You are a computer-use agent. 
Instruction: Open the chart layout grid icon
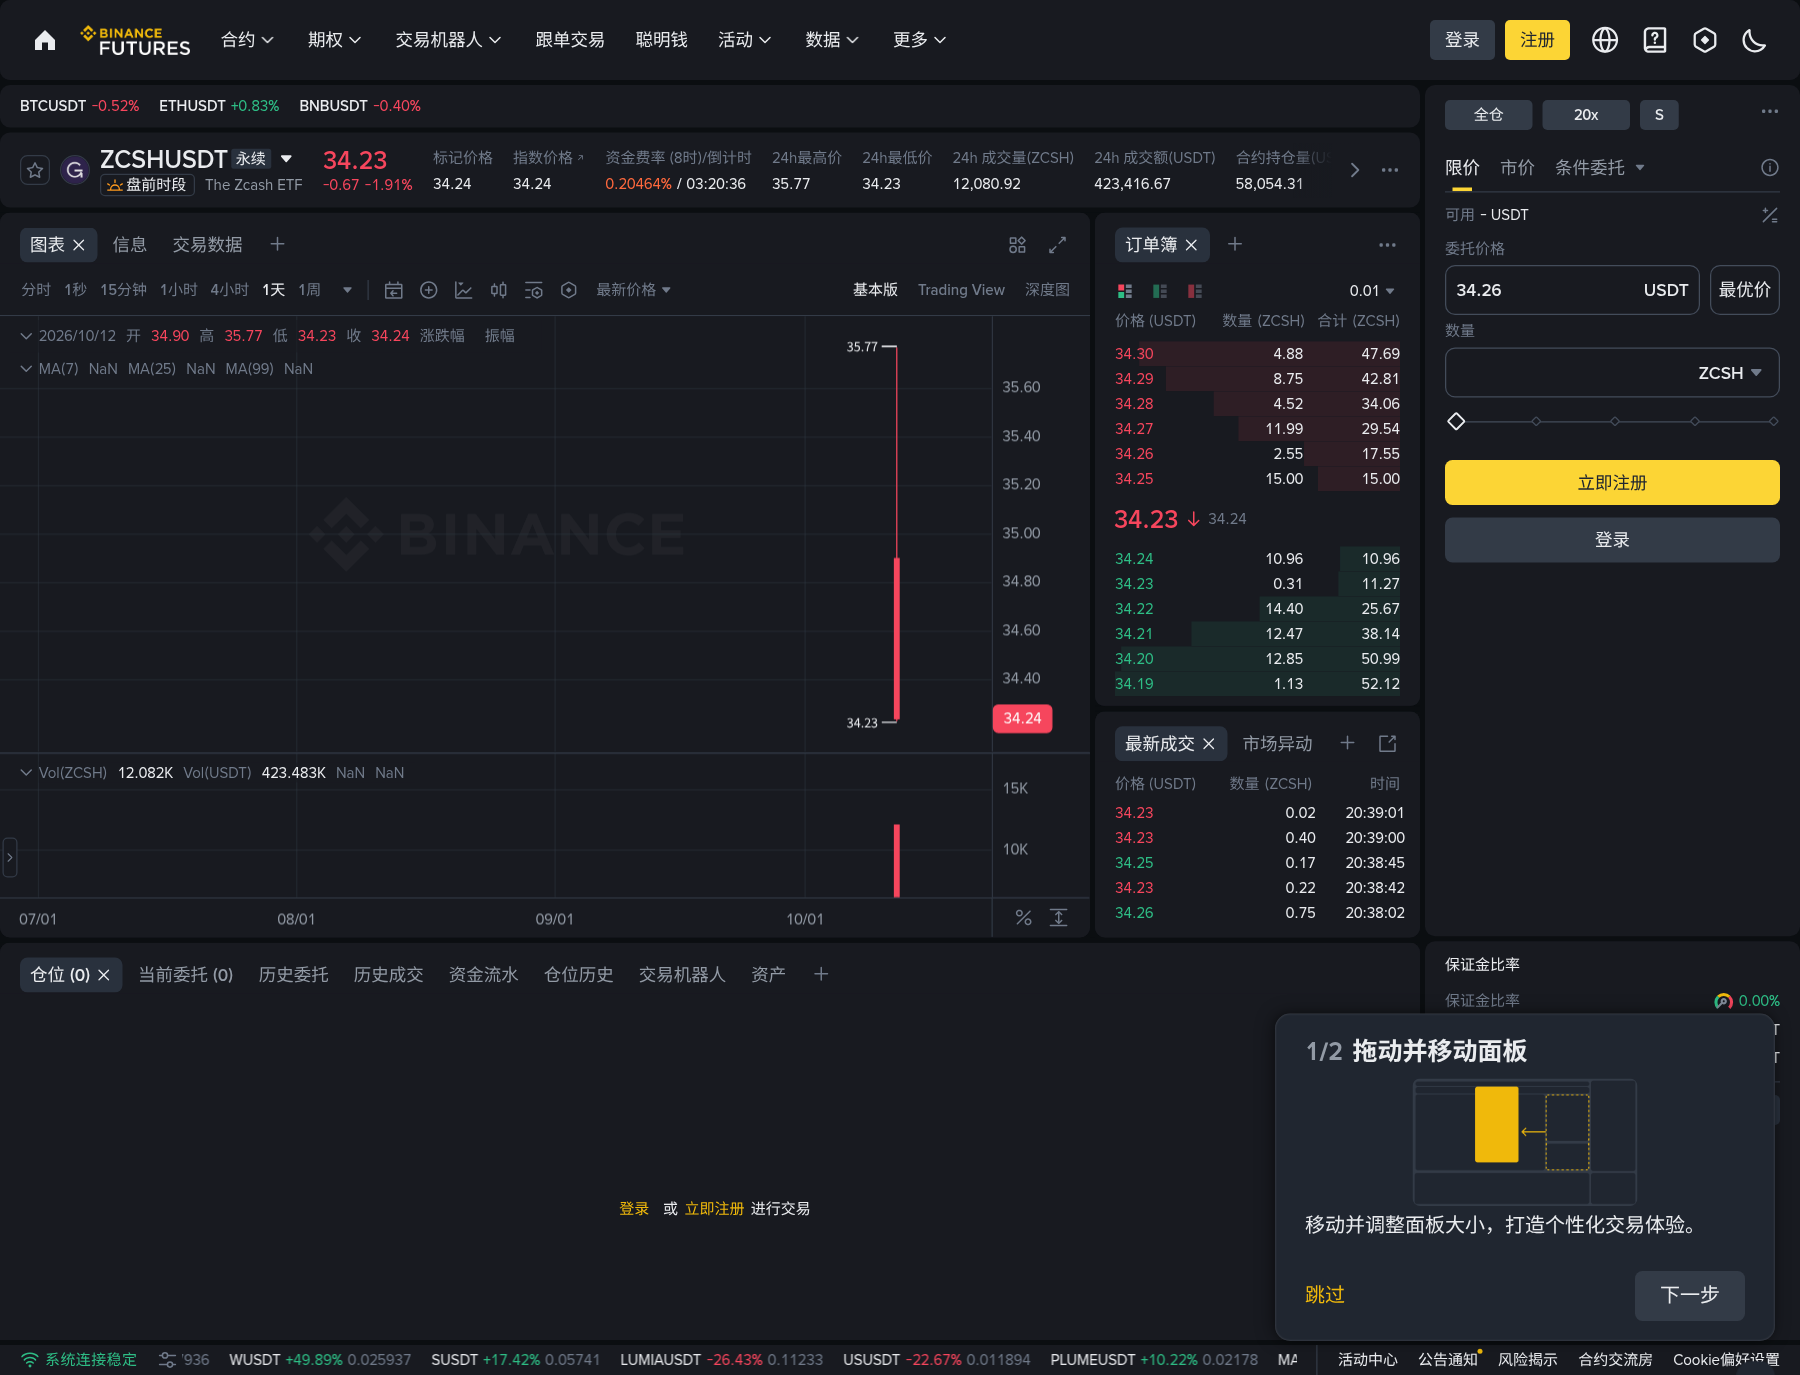pyautogui.click(x=1017, y=245)
